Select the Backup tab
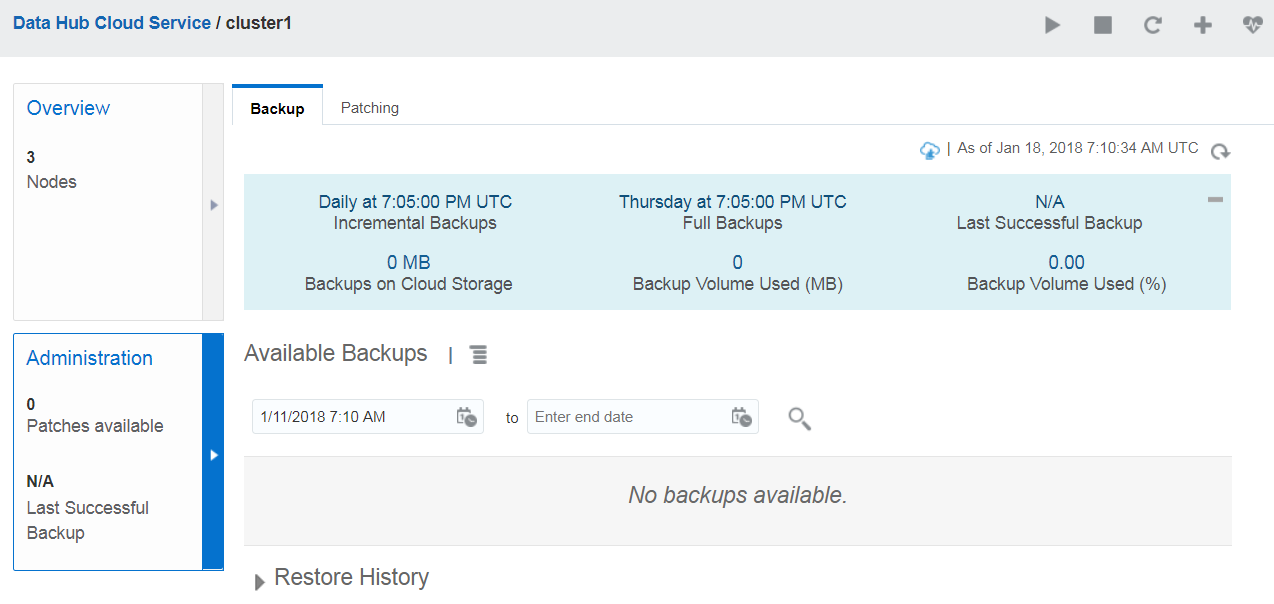Screen dimensions: 1274x604 pyautogui.click(x=277, y=108)
